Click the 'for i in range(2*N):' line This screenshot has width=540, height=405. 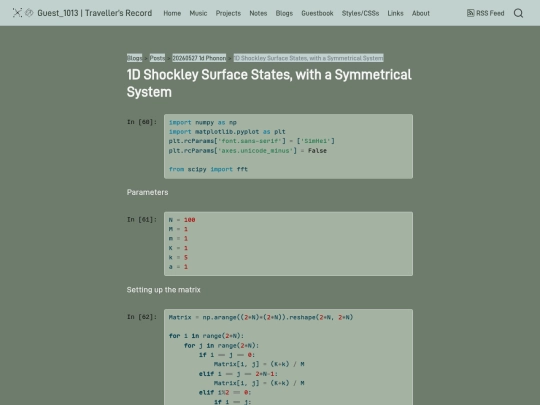click(x=206, y=336)
